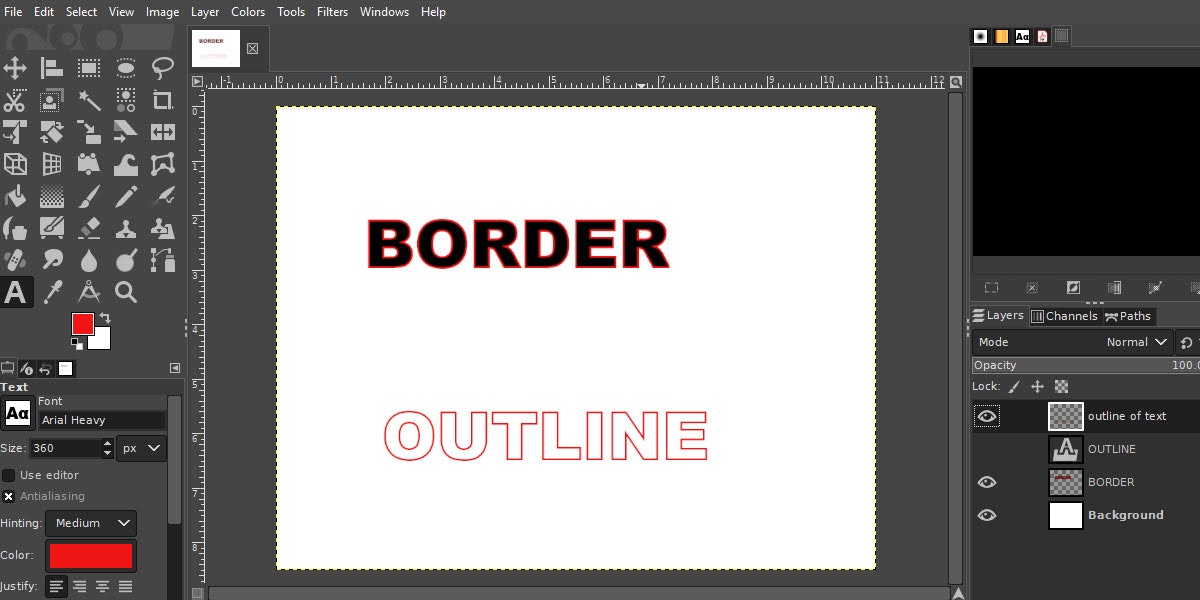Open the Windows menu
The width and height of the screenshot is (1200, 600).
tap(384, 12)
